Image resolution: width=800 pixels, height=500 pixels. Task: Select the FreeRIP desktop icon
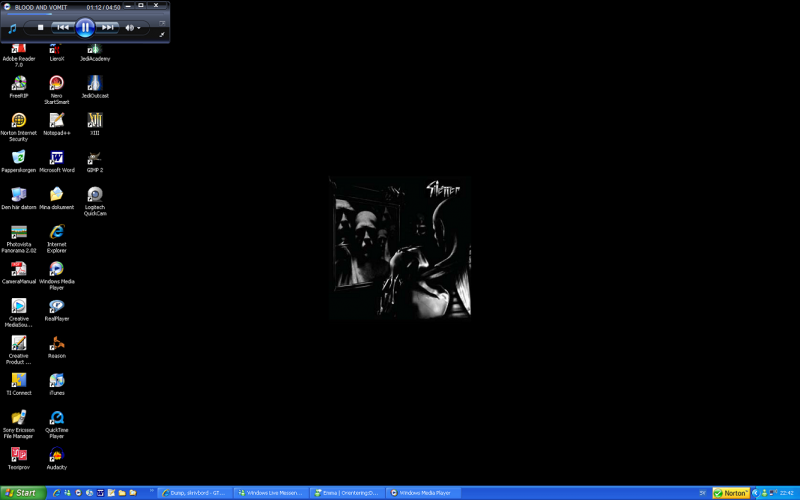[x=19, y=87]
